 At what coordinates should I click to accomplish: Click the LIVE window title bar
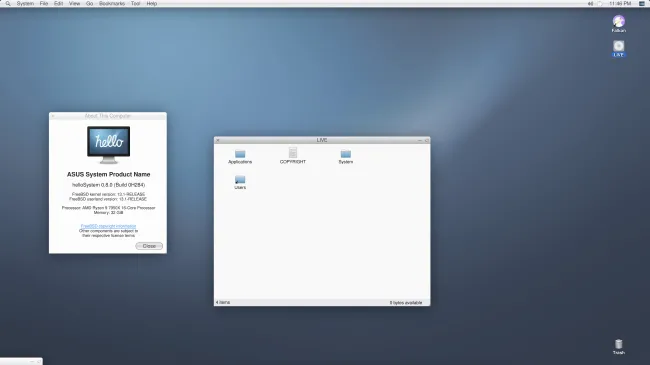[x=322, y=140]
